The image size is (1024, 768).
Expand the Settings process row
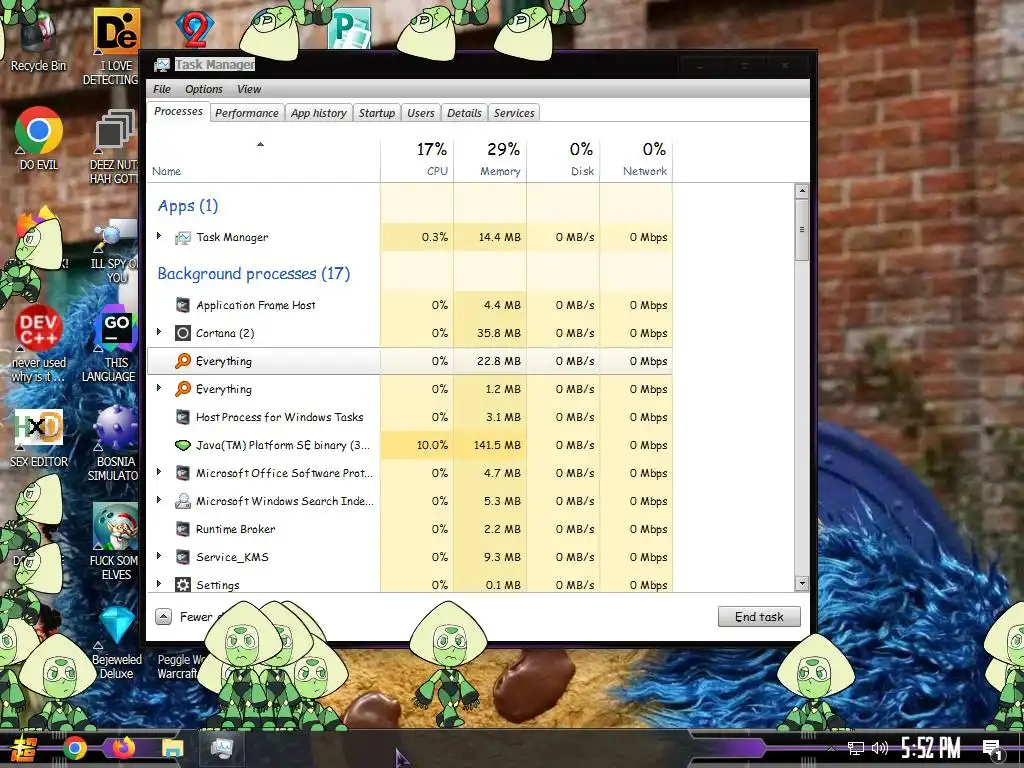click(x=159, y=584)
